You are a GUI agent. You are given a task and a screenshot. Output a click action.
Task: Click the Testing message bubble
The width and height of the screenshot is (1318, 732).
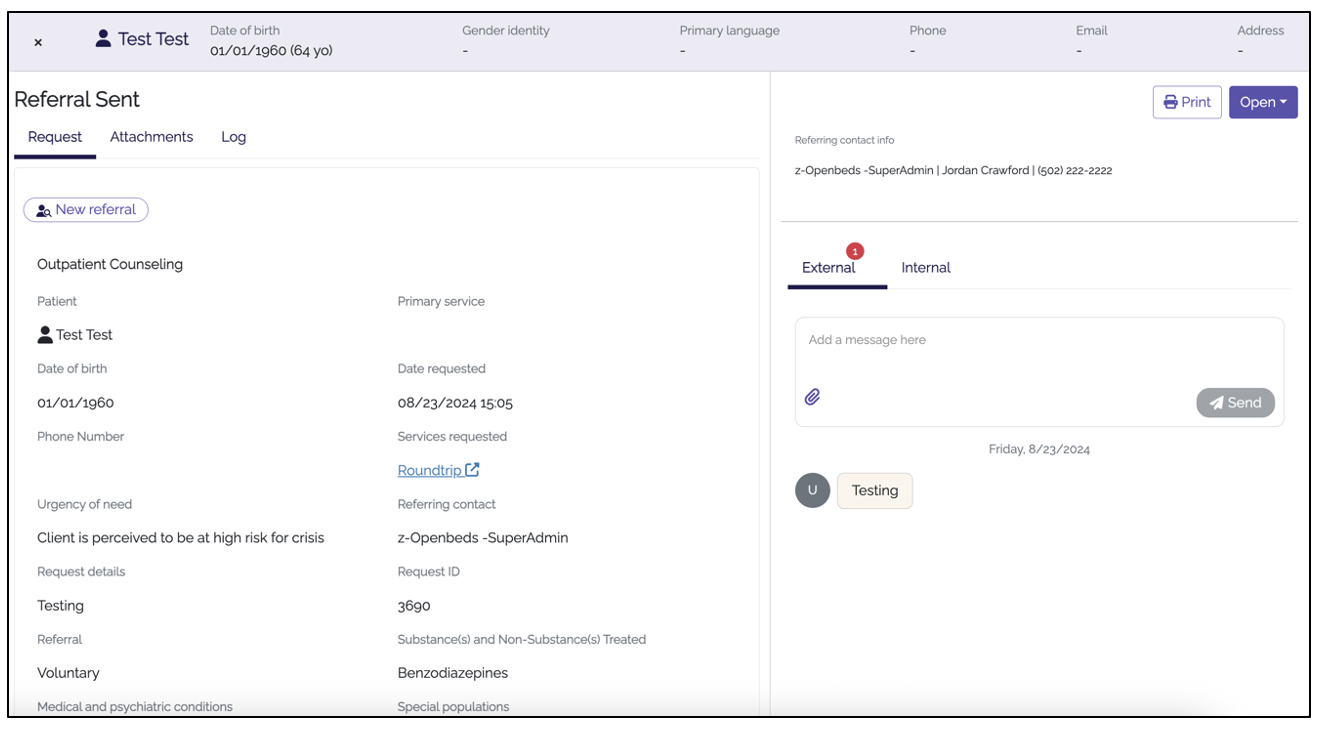875,490
